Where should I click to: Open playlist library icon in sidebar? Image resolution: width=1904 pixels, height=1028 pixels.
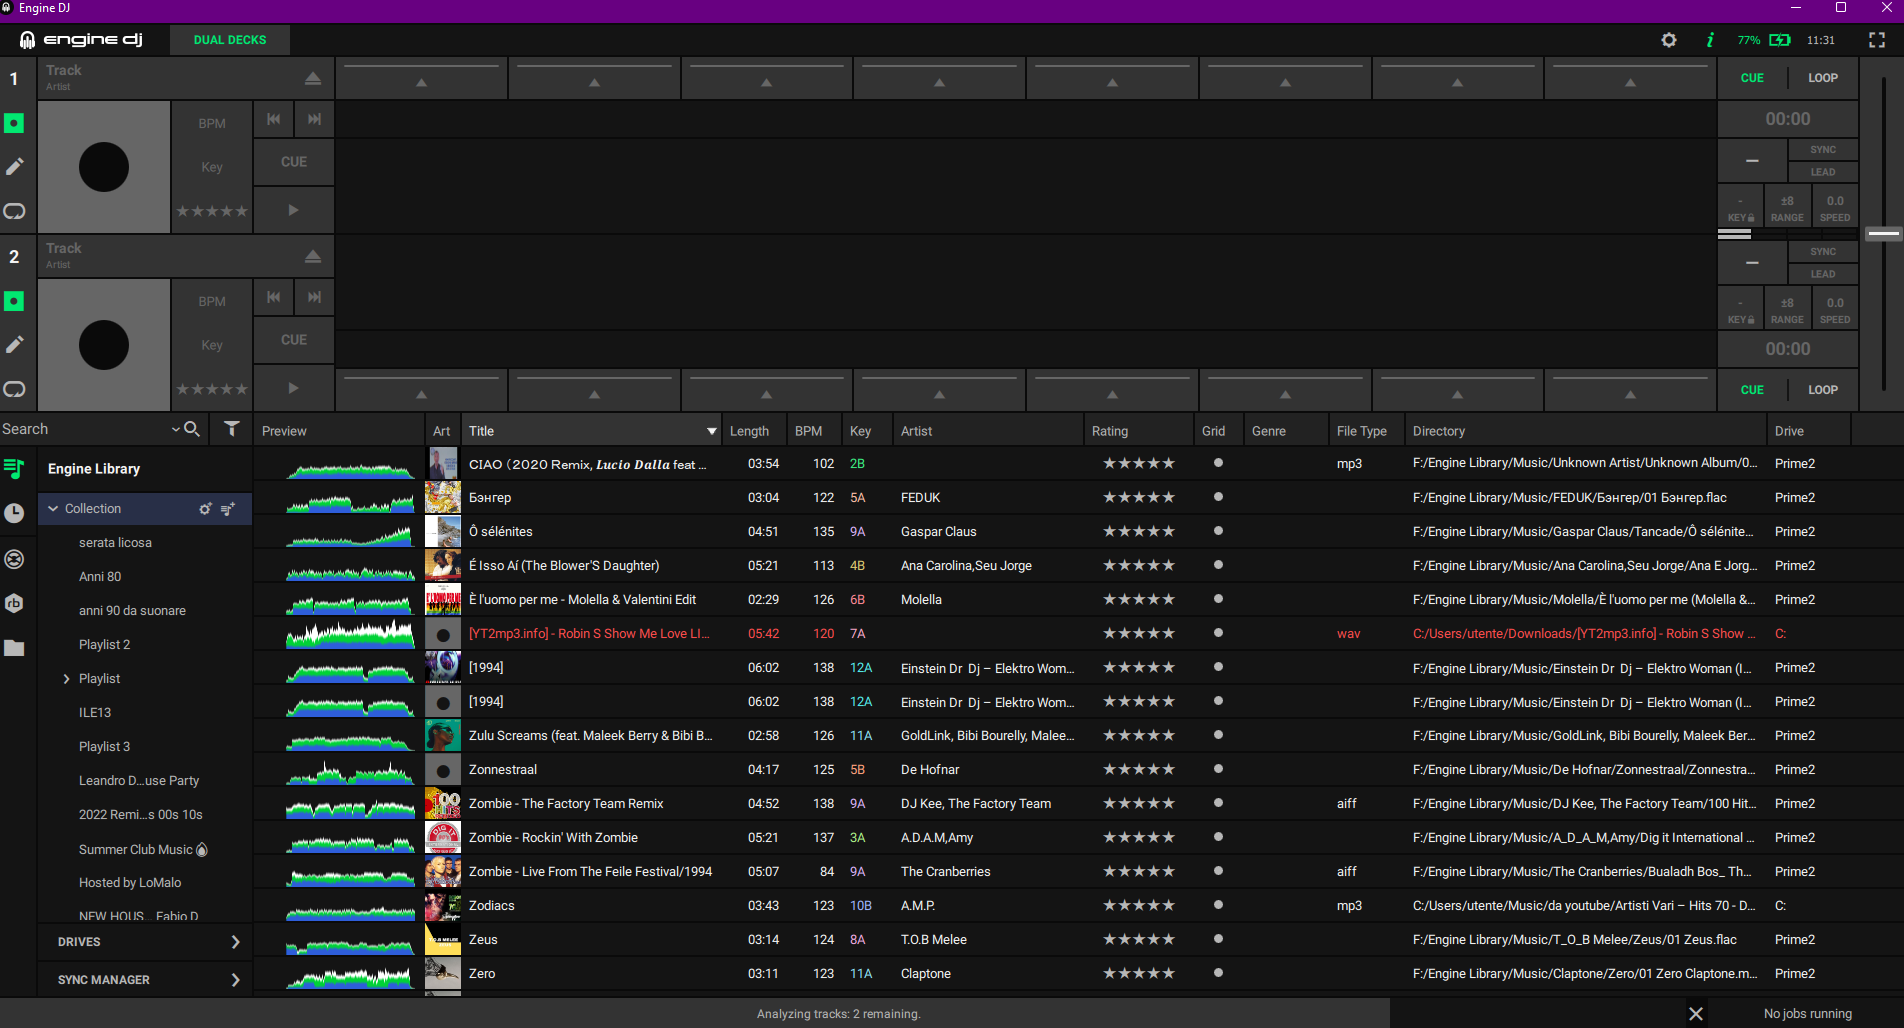tap(14, 468)
